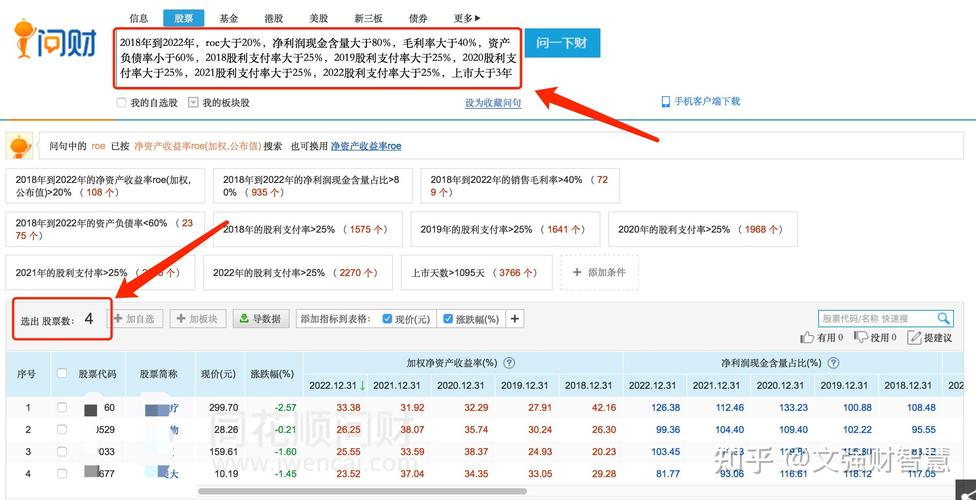Click the 2020年的股利支付率>25% condition

click(x=703, y=229)
